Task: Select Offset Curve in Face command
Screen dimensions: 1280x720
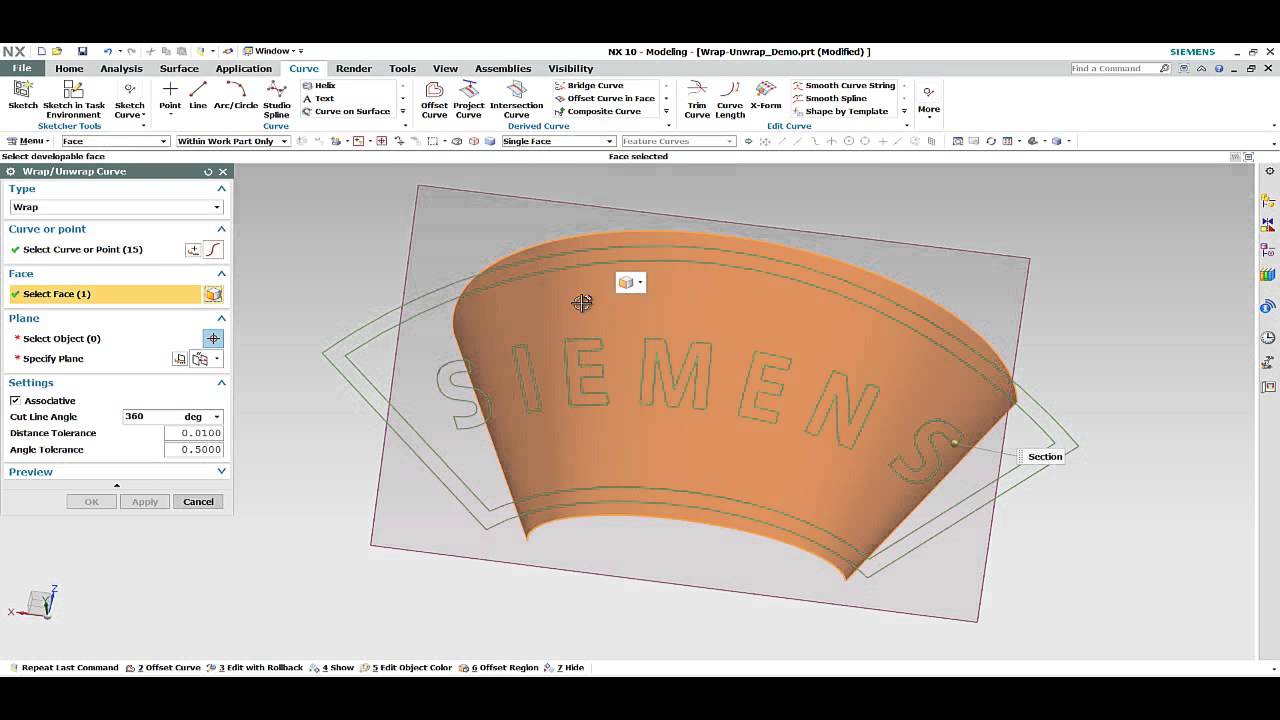Action: 605,98
